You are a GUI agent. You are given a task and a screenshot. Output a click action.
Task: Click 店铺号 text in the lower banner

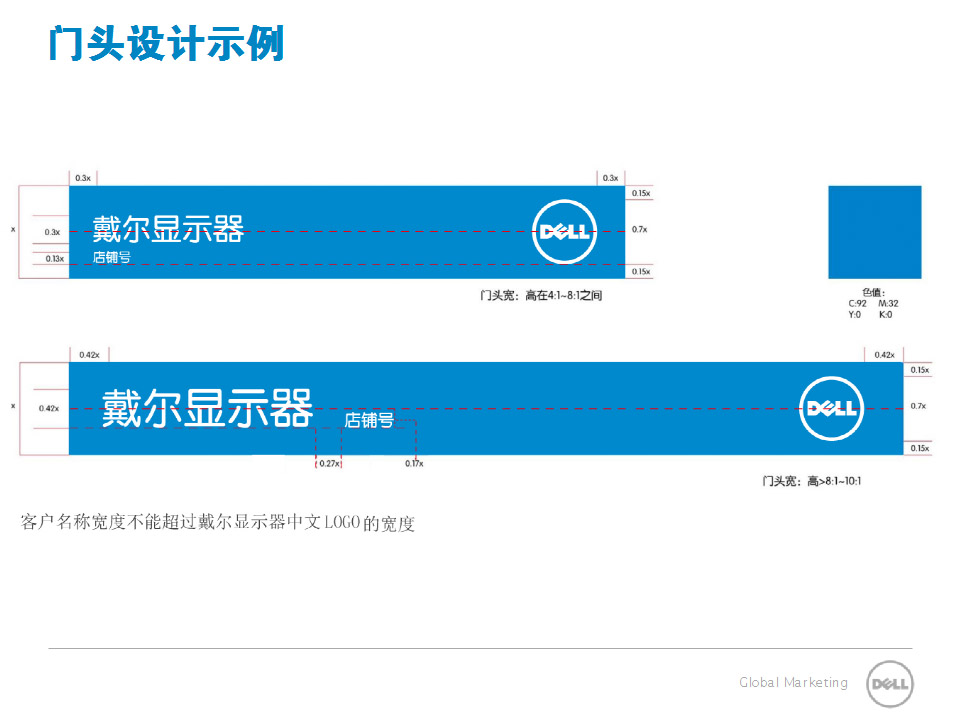point(369,420)
